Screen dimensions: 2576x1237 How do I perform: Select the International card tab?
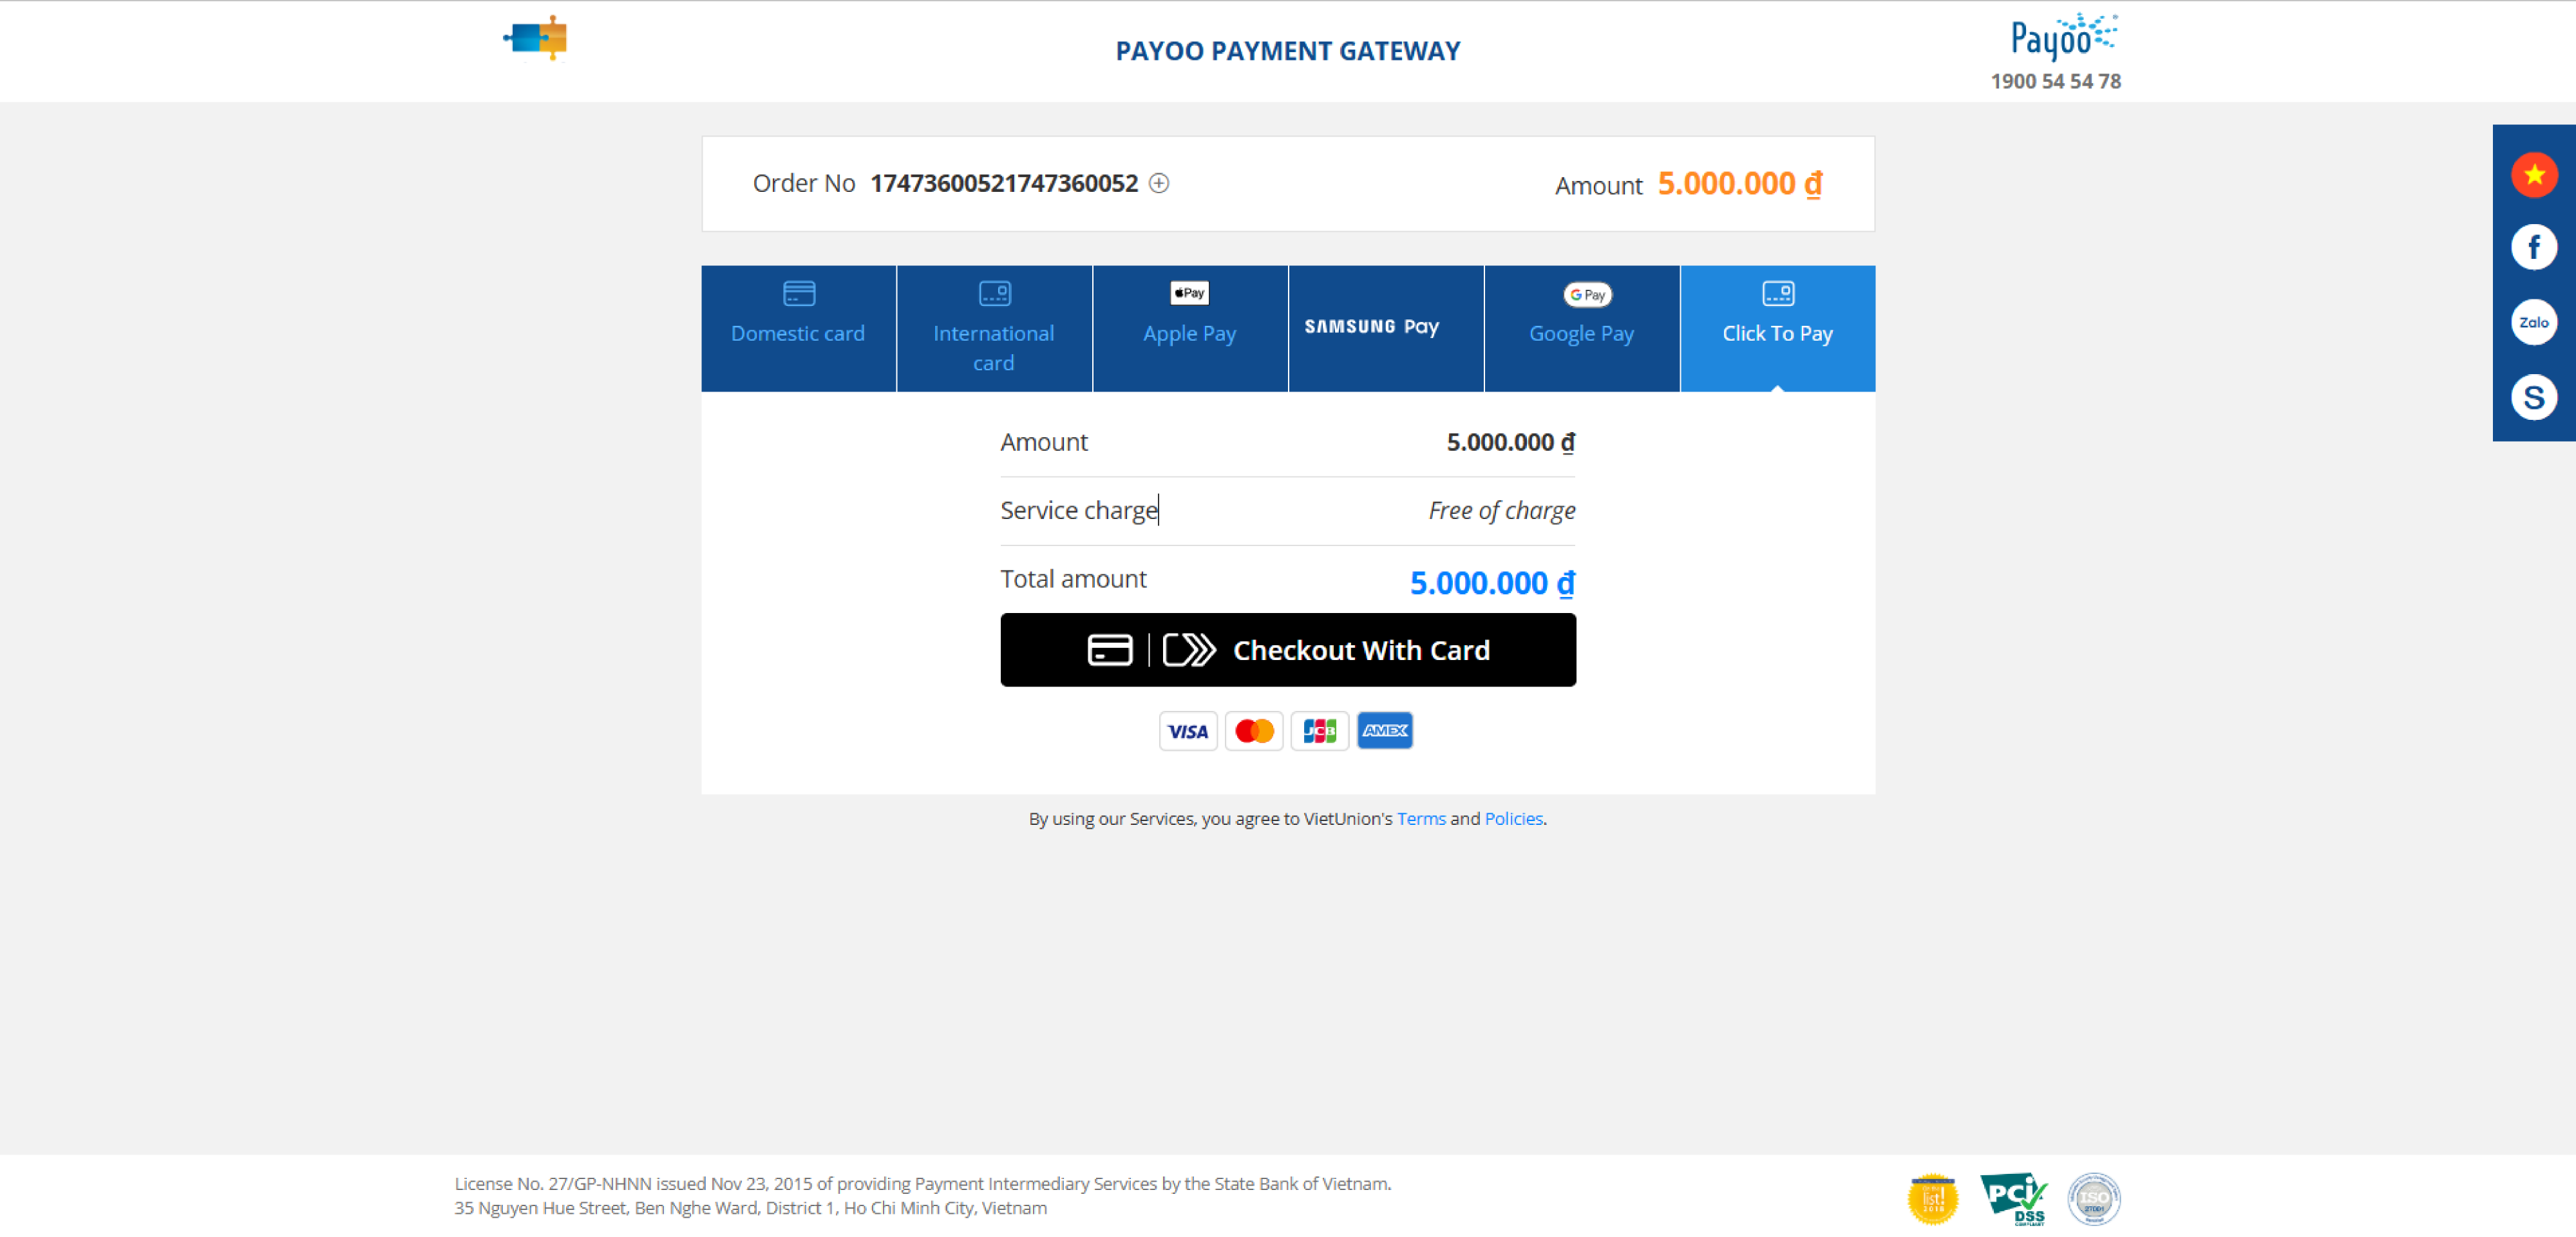[x=994, y=328]
